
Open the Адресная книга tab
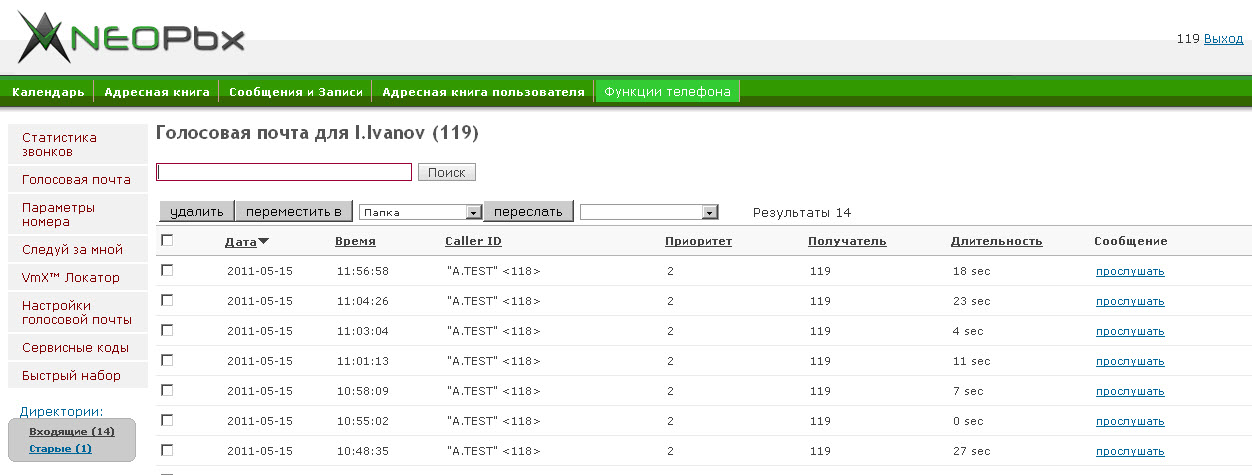[157, 92]
